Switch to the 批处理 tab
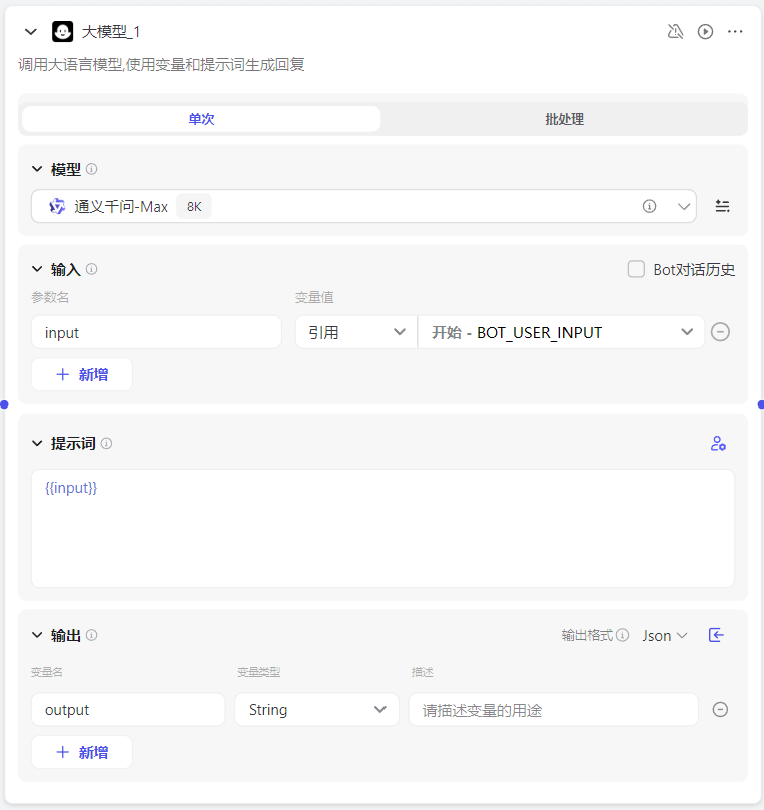Viewport: 764px width, 810px height. [x=564, y=119]
